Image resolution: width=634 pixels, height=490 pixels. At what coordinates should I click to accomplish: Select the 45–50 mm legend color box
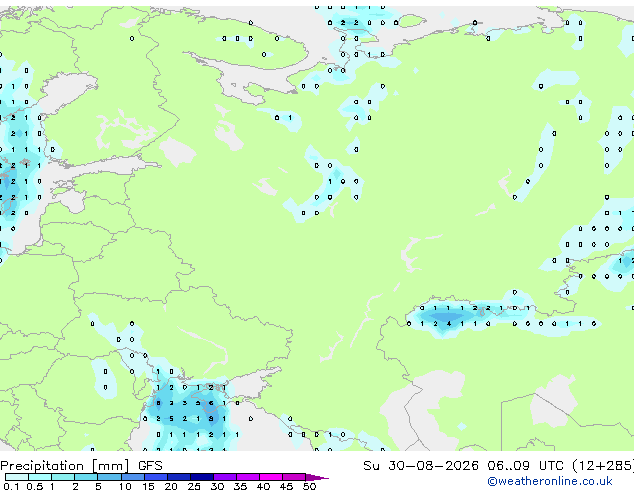(x=294, y=477)
